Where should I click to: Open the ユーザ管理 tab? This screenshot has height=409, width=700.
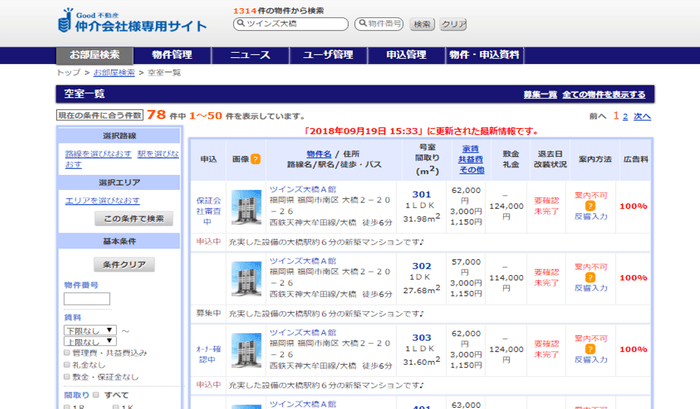tap(328, 55)
